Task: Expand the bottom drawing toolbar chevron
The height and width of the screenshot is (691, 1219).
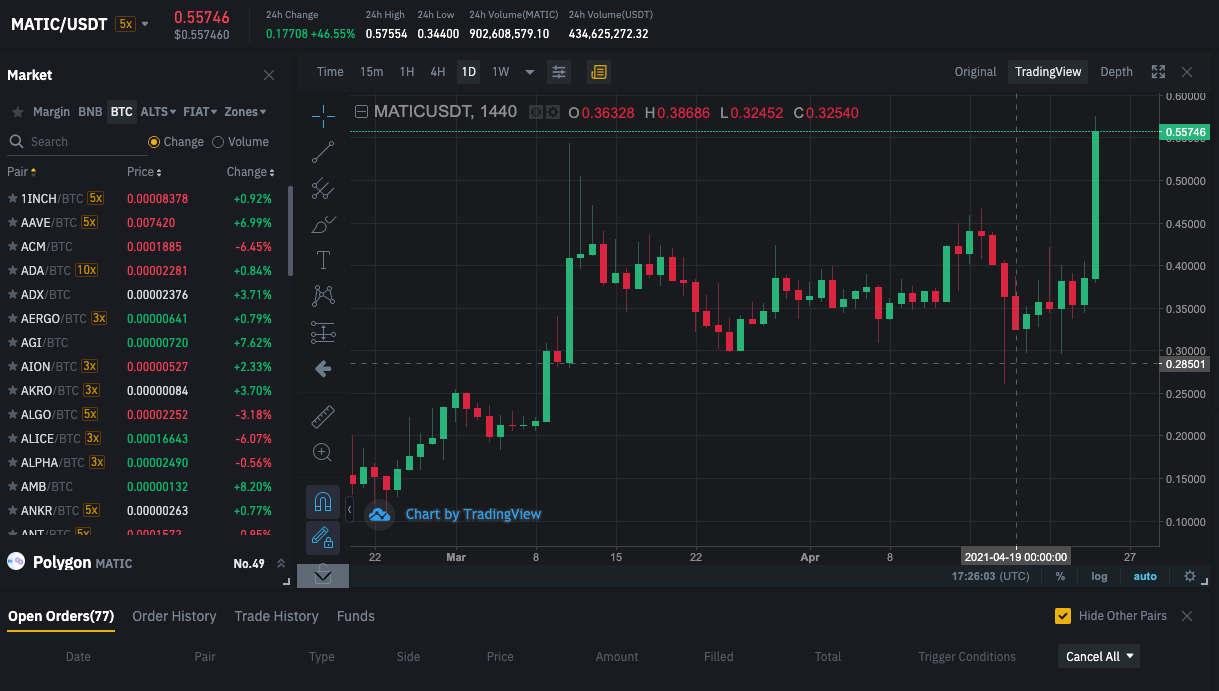Action: coord(323,576)
